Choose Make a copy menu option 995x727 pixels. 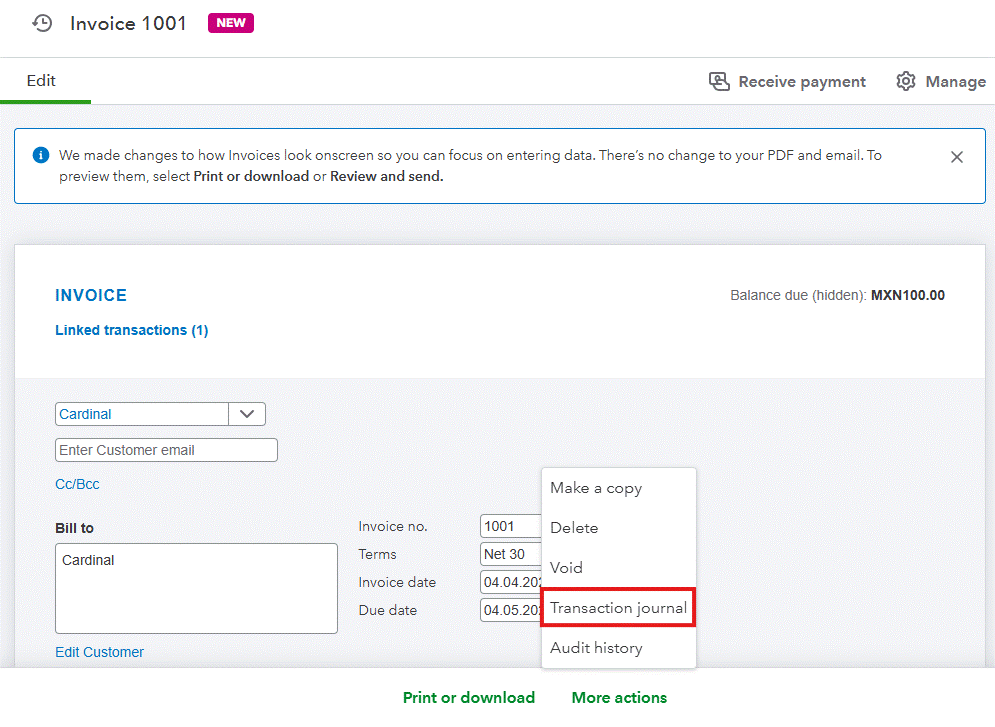point(596,488)
